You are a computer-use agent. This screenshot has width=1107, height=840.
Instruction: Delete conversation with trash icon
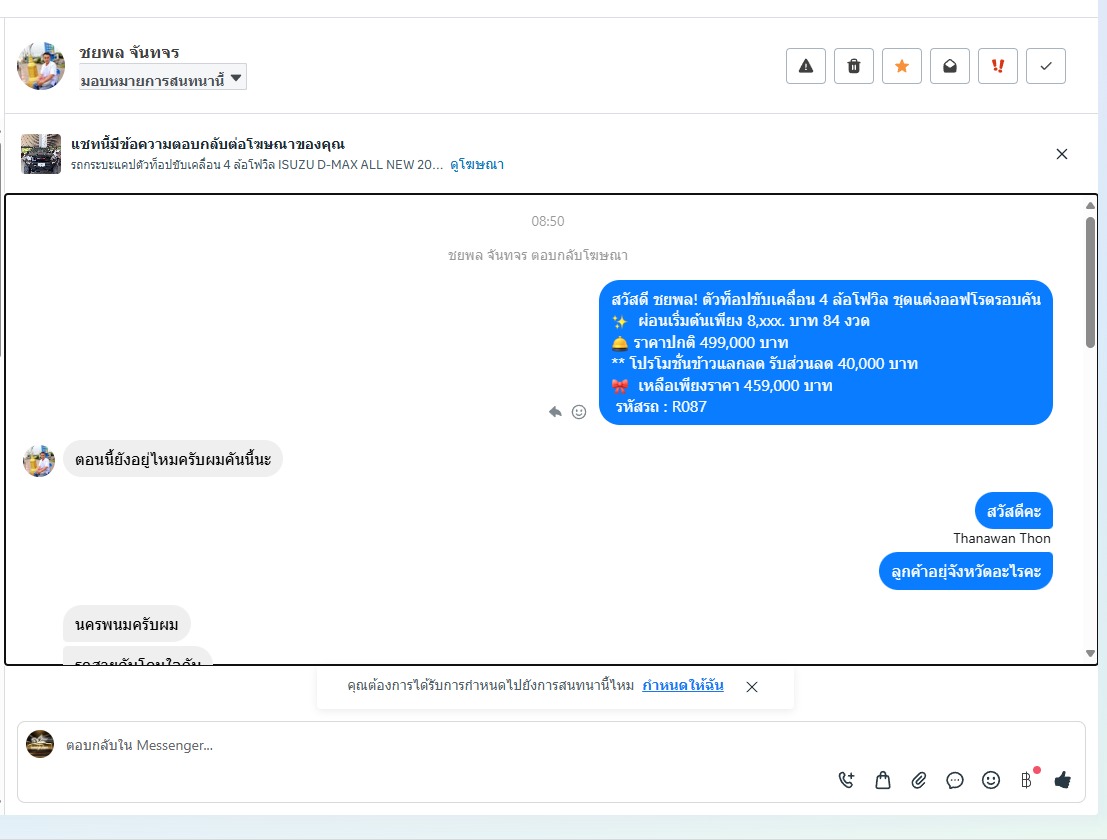click(854, 66)
